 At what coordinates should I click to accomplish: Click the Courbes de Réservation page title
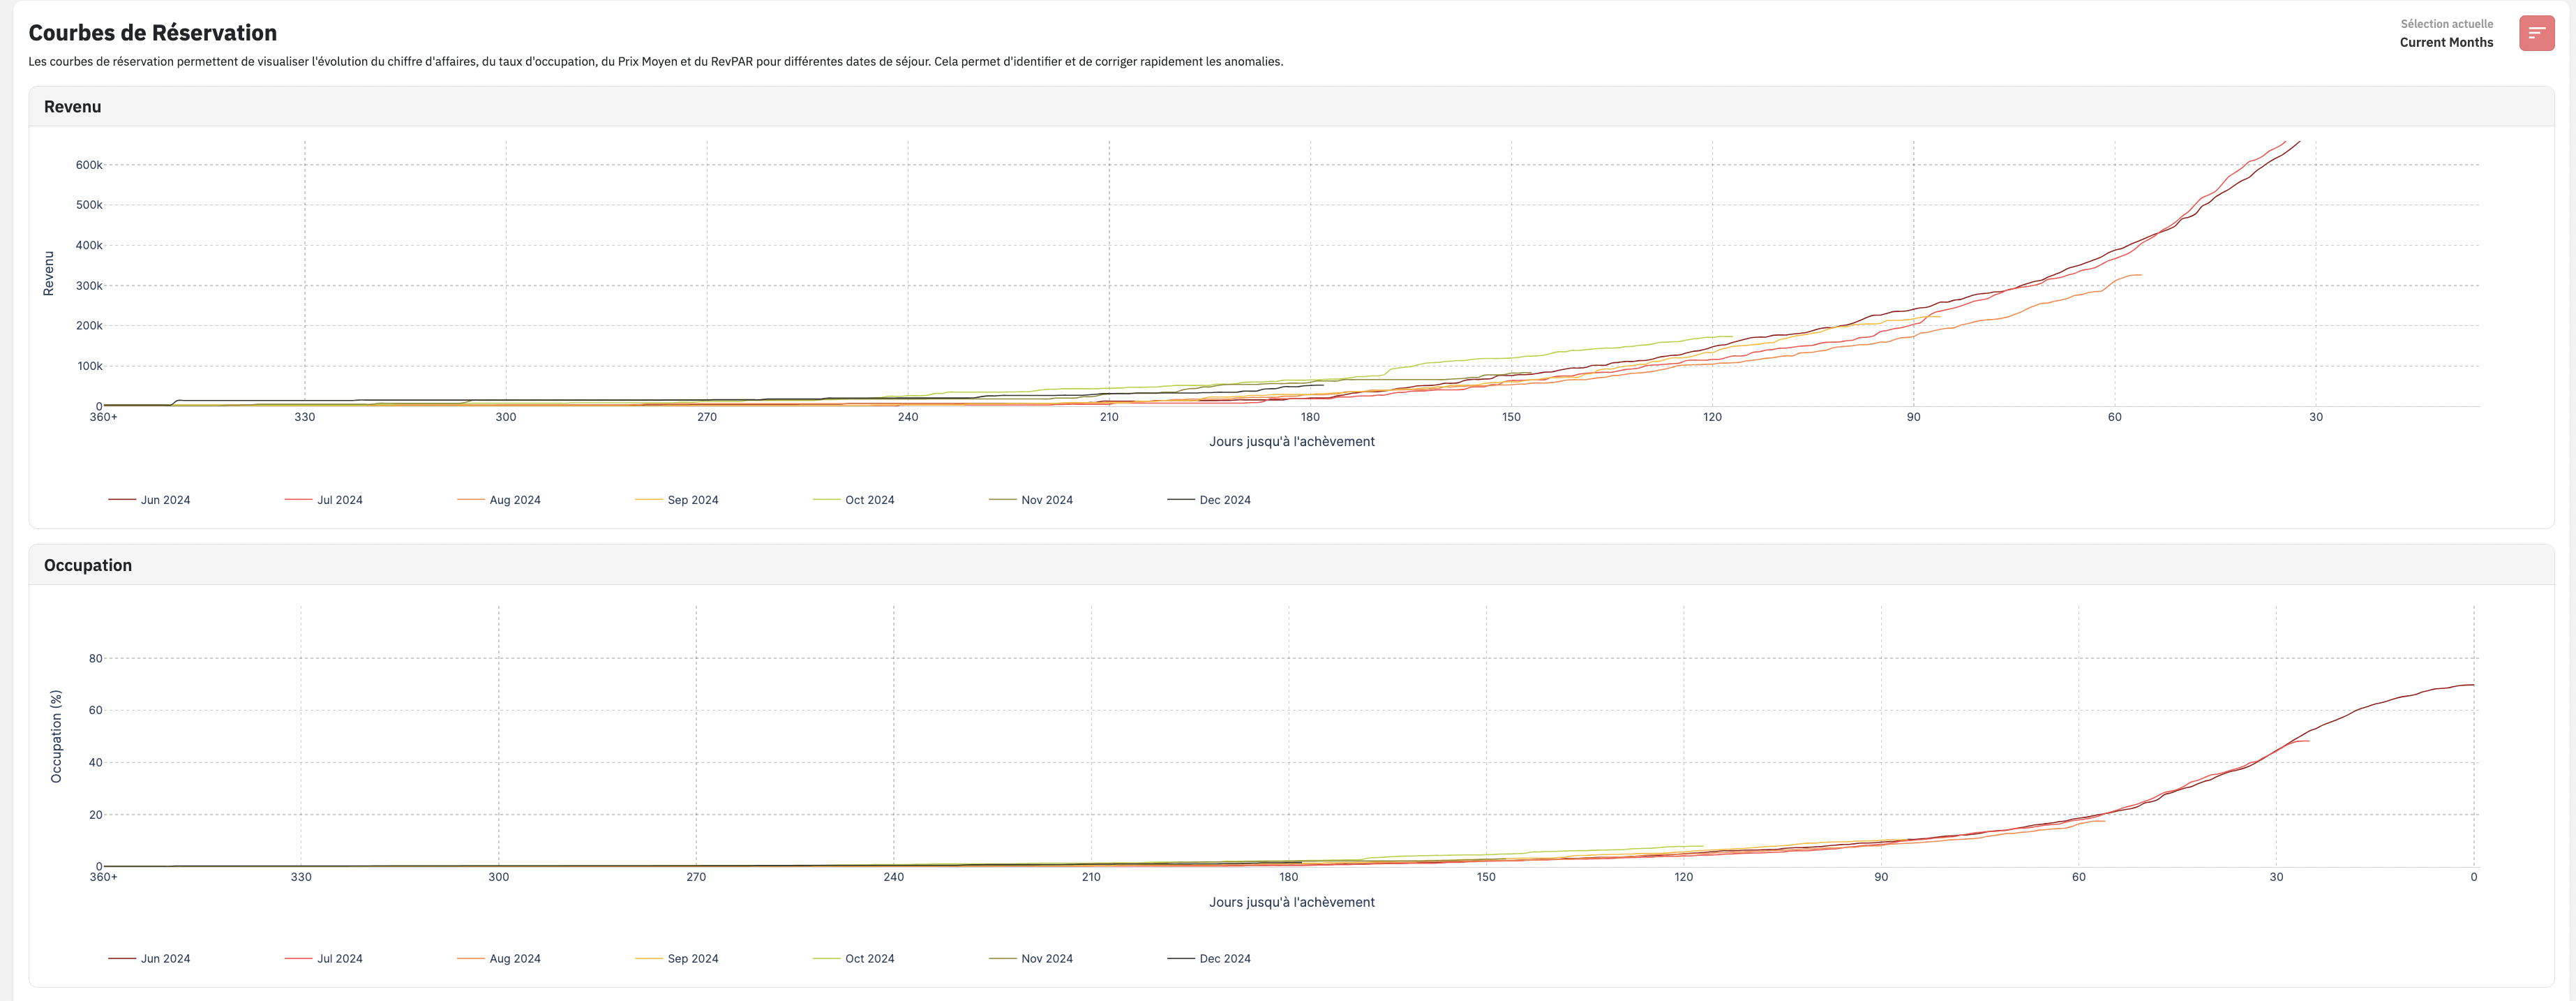153,33
